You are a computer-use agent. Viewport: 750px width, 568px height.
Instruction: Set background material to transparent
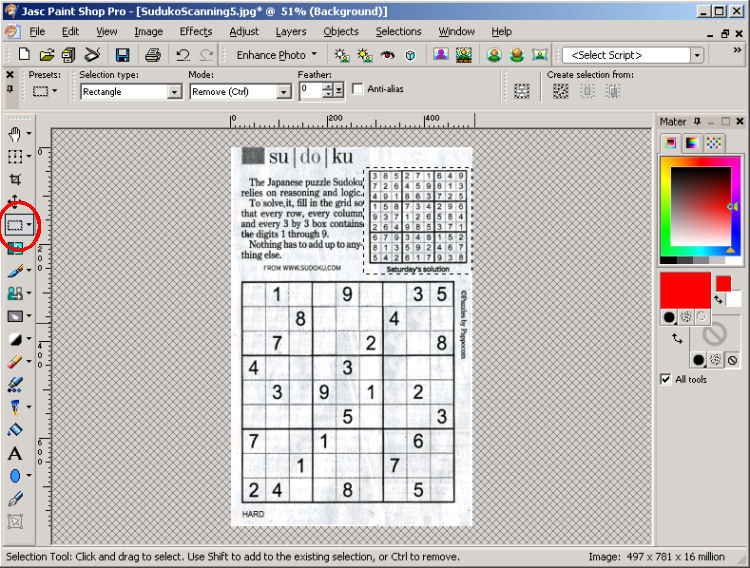733,360
